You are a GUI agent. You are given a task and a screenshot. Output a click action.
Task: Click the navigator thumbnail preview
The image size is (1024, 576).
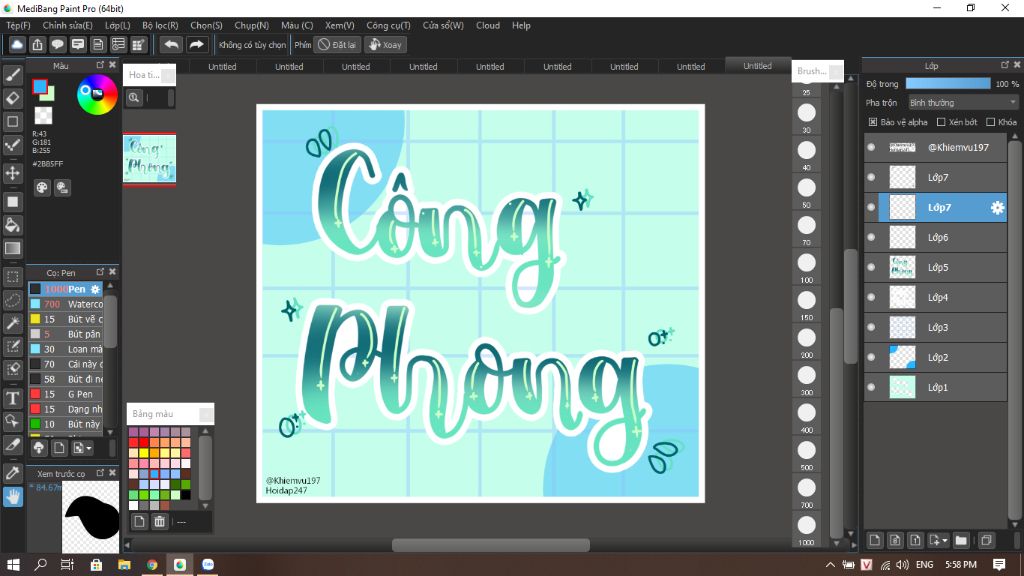coord(150,159)
